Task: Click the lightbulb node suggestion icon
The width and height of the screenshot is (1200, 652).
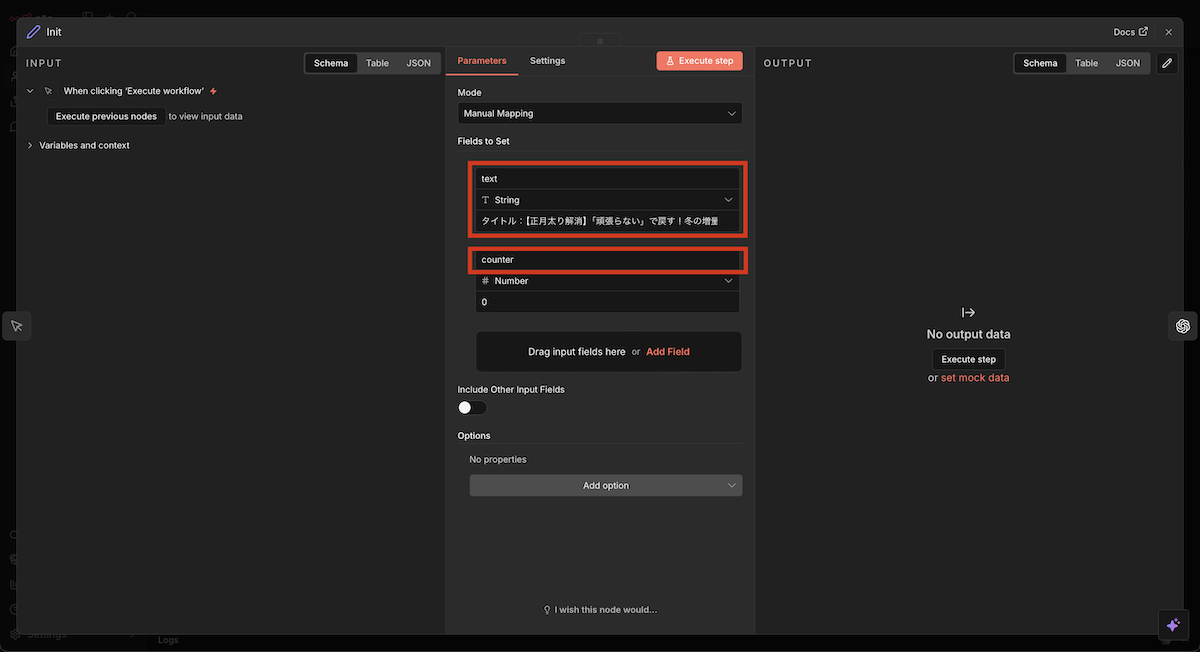Action: coord(547,610)
